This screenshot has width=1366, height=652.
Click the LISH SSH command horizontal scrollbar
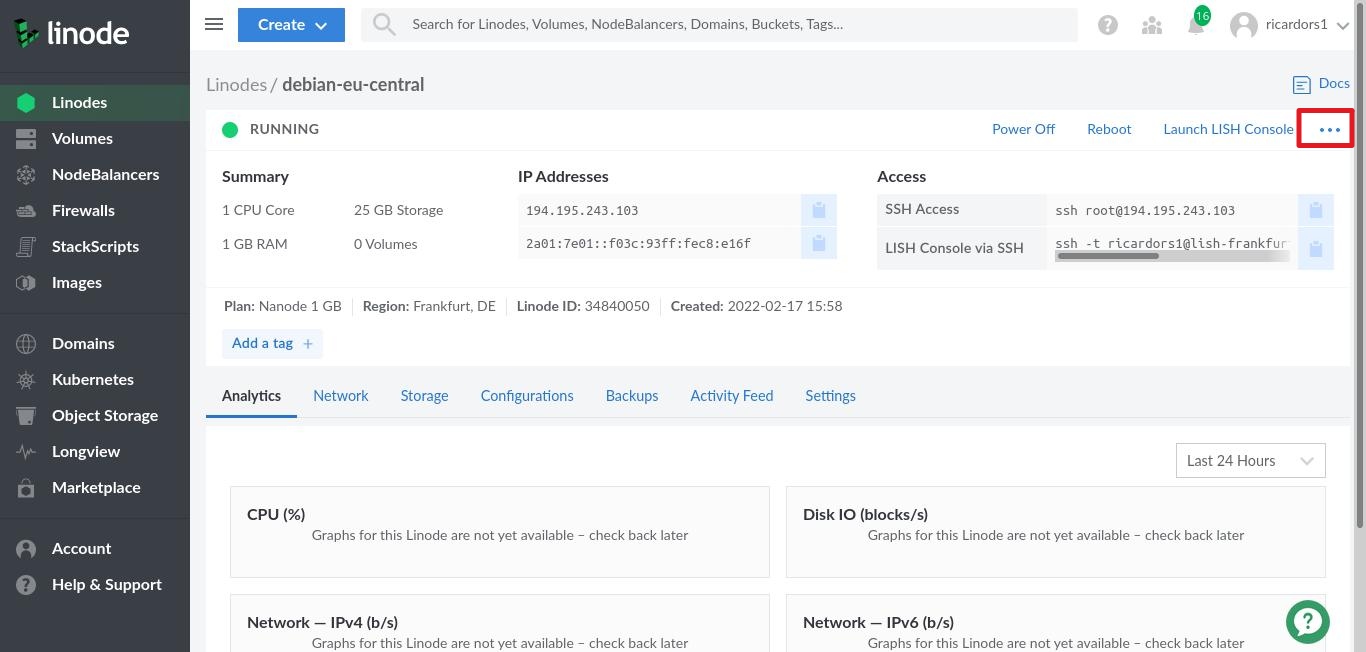tap(1108, 256)
